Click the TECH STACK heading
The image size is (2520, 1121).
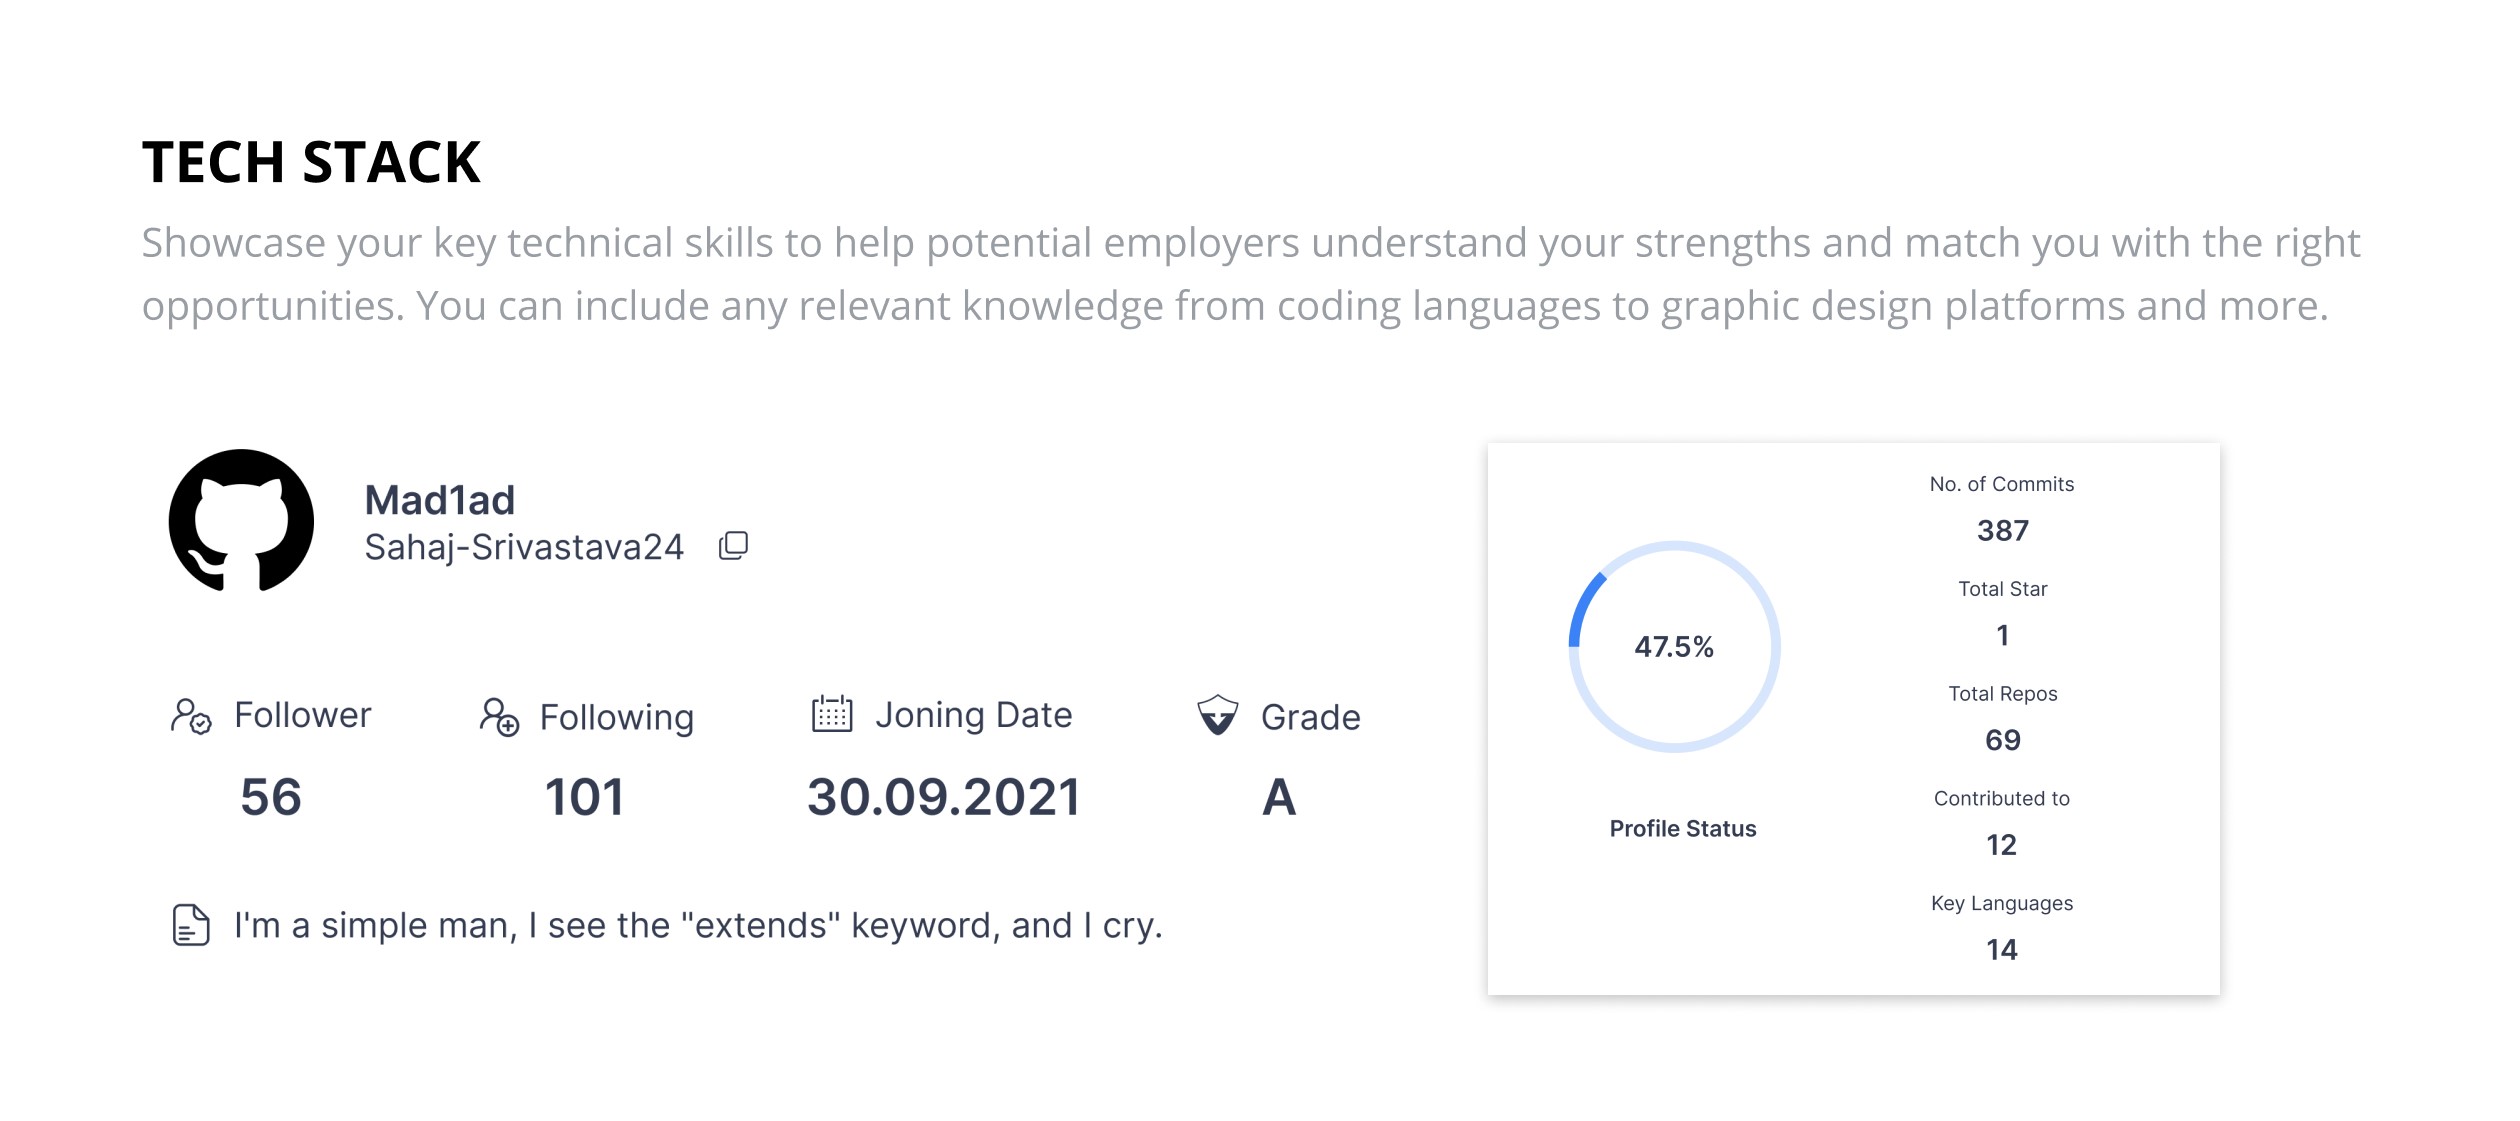pyautogui.click(x=311, y=162)
